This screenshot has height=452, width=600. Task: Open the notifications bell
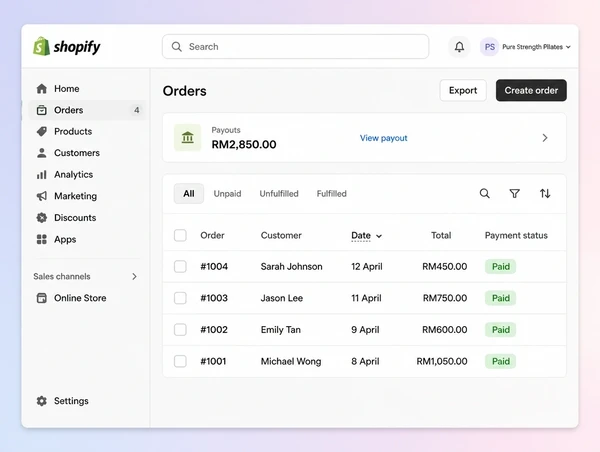pyautogui.click(x=459, y=47)
